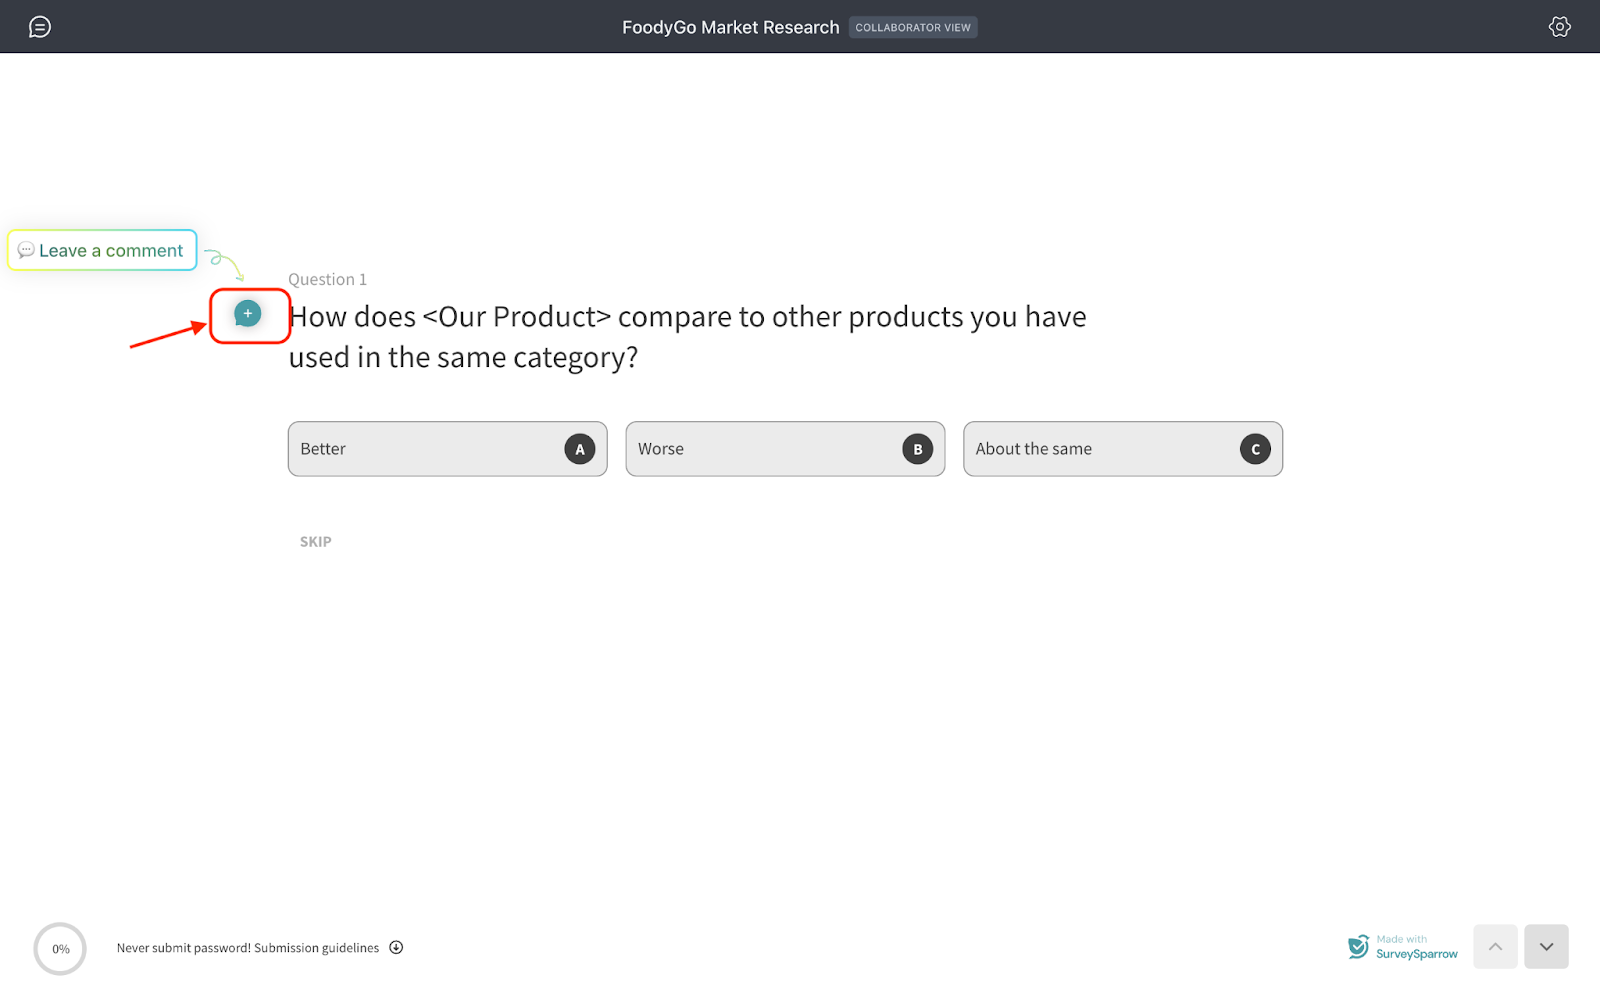Click the 0% progress circle
This screenshot has width=1600, height=1000.
tap(60, 948)
